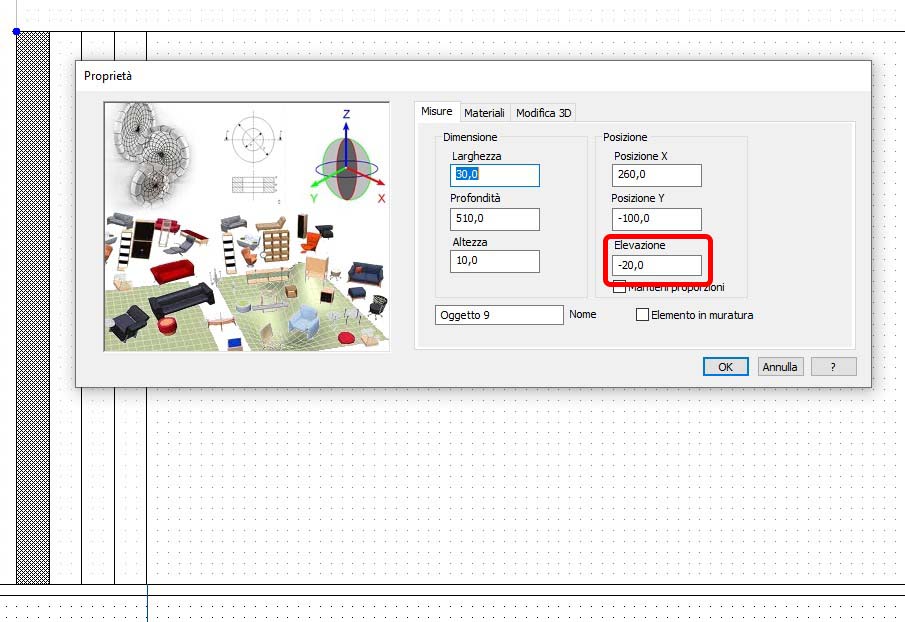Select the Misure tab
Image resolution: width=905 pixels, height=622 pixels.
click(x=436, y=111)
